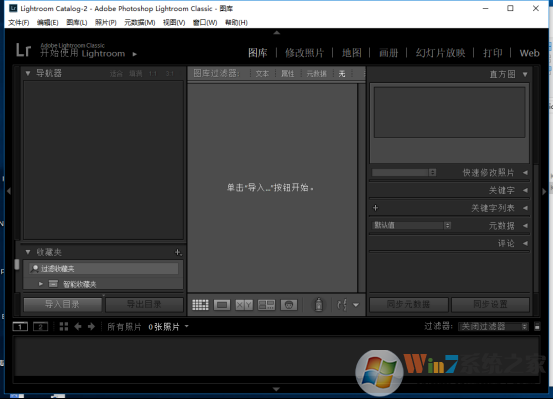Switch to the 地图 module
The height and width of the screenshot is (399, 553).
coord(352,53)
